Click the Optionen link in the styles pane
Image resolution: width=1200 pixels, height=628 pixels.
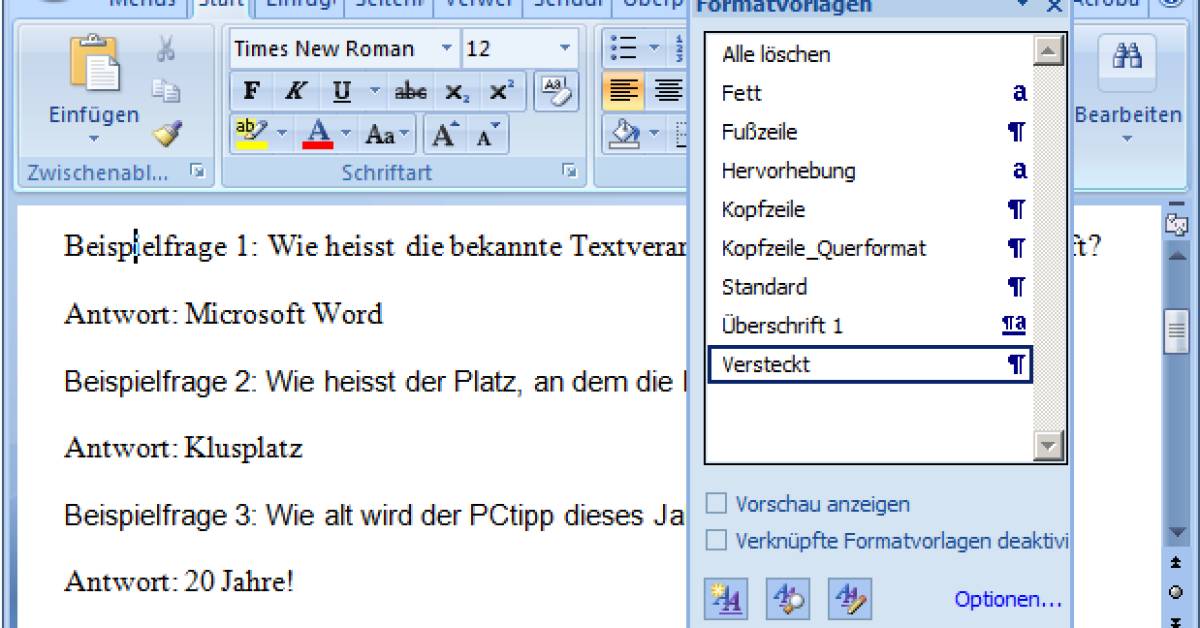[1008, 598]
